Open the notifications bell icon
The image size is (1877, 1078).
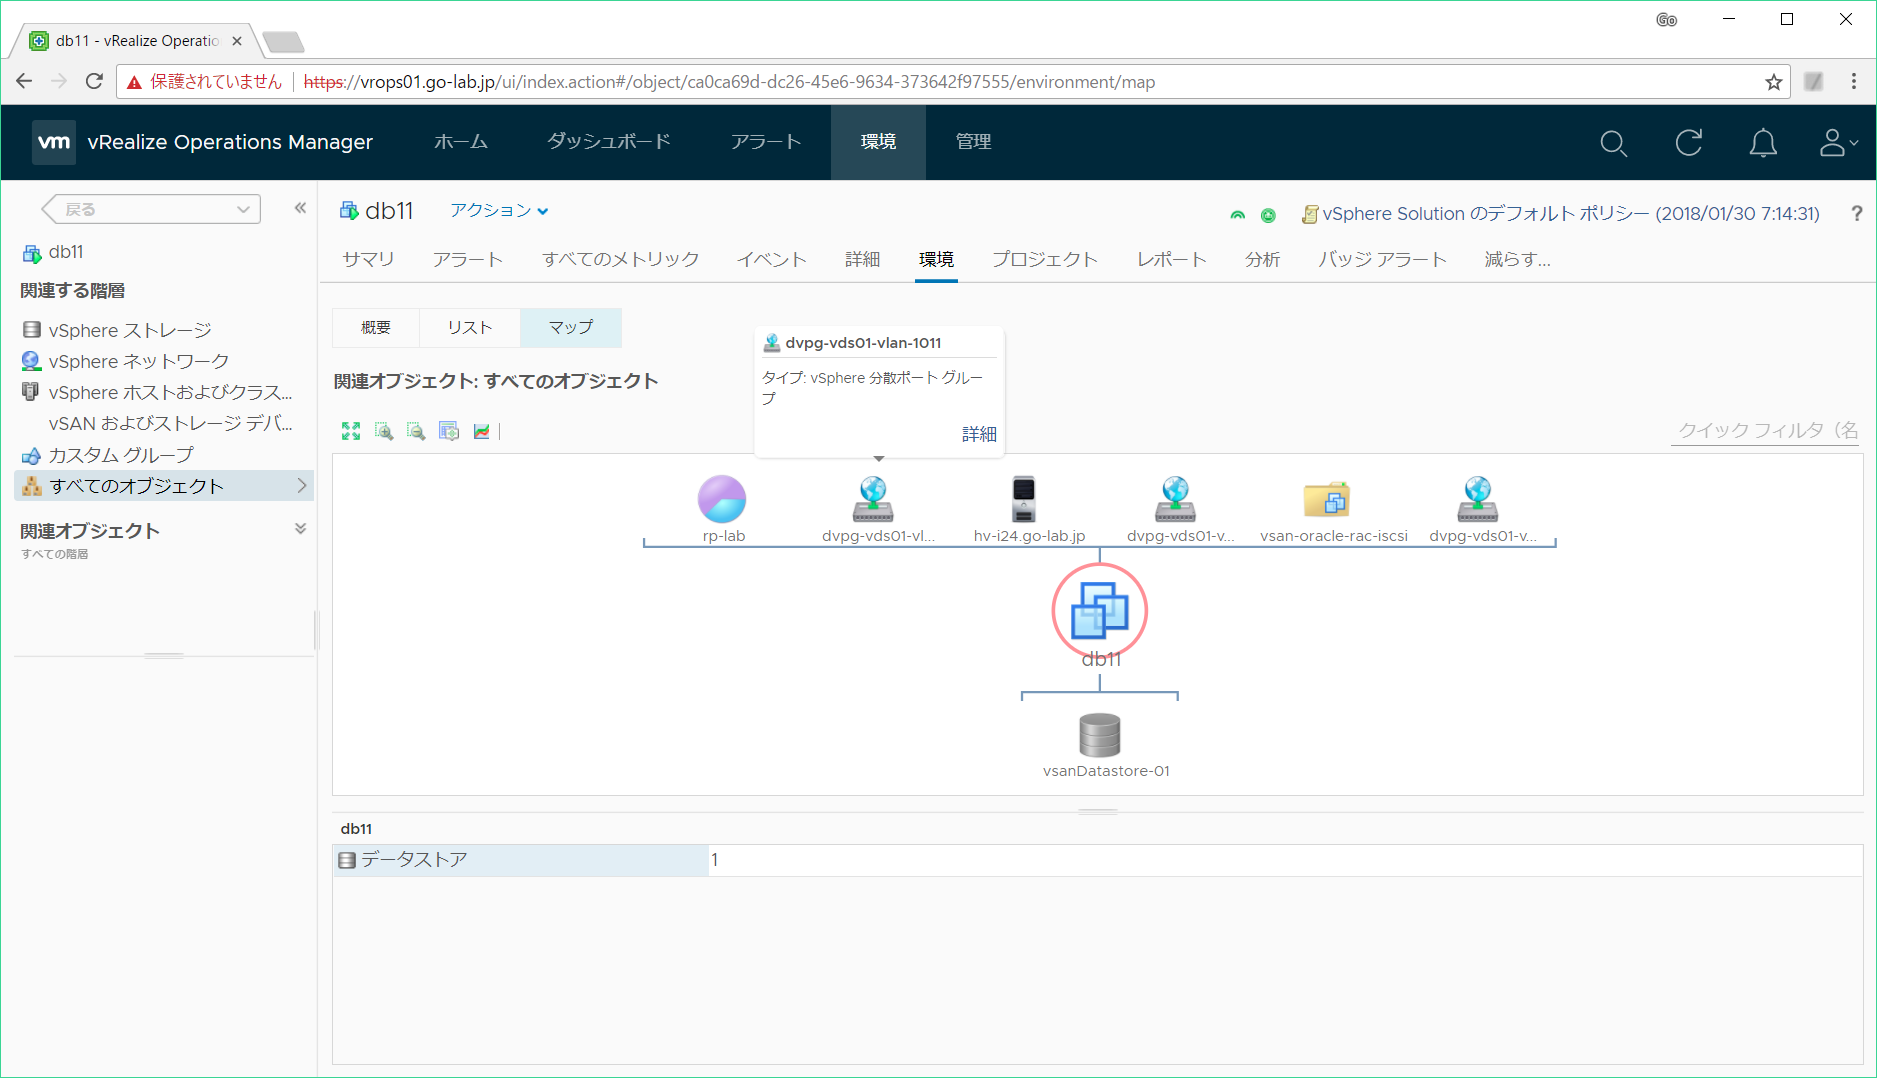click(x=1762, y=143)
